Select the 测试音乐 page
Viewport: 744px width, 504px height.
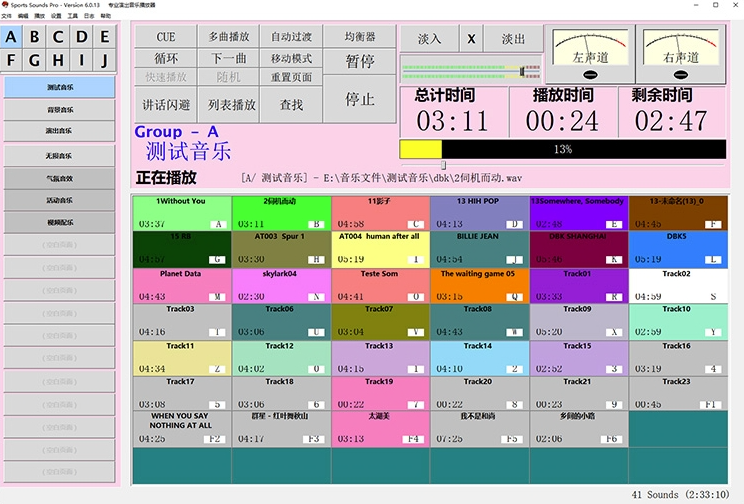(x=59, y=87)
